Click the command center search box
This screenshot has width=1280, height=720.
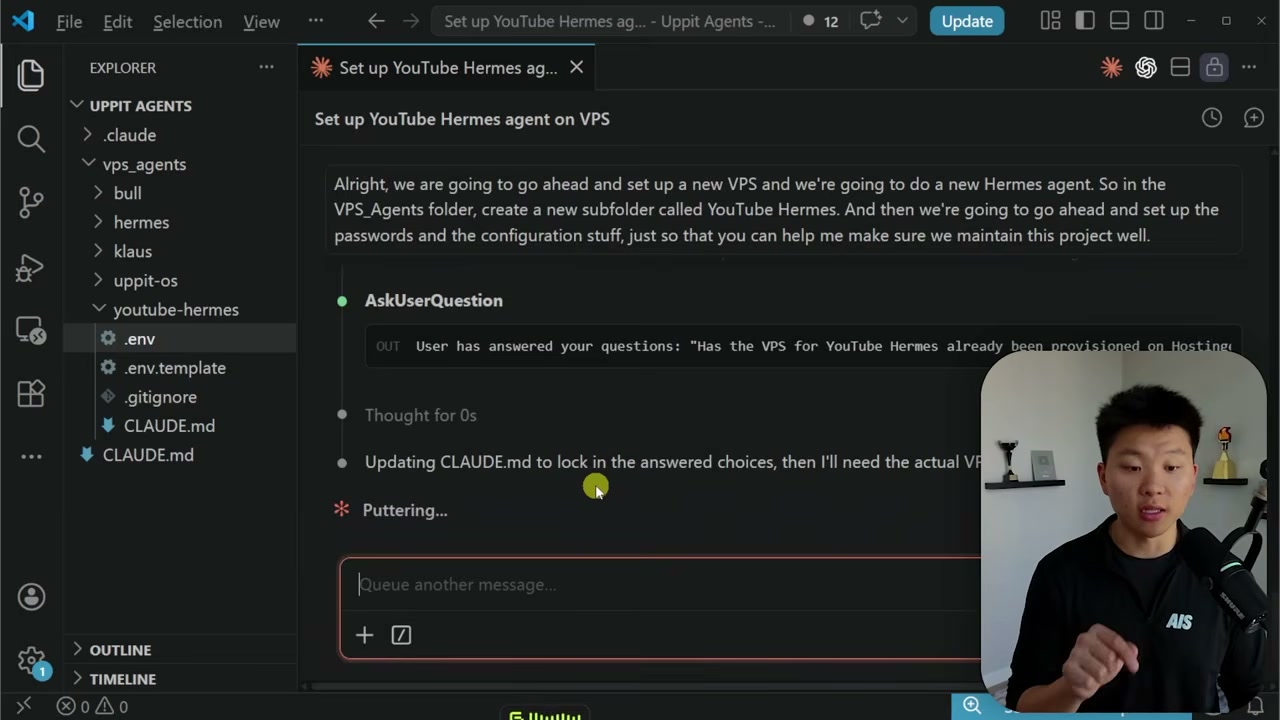click(610, 21)
